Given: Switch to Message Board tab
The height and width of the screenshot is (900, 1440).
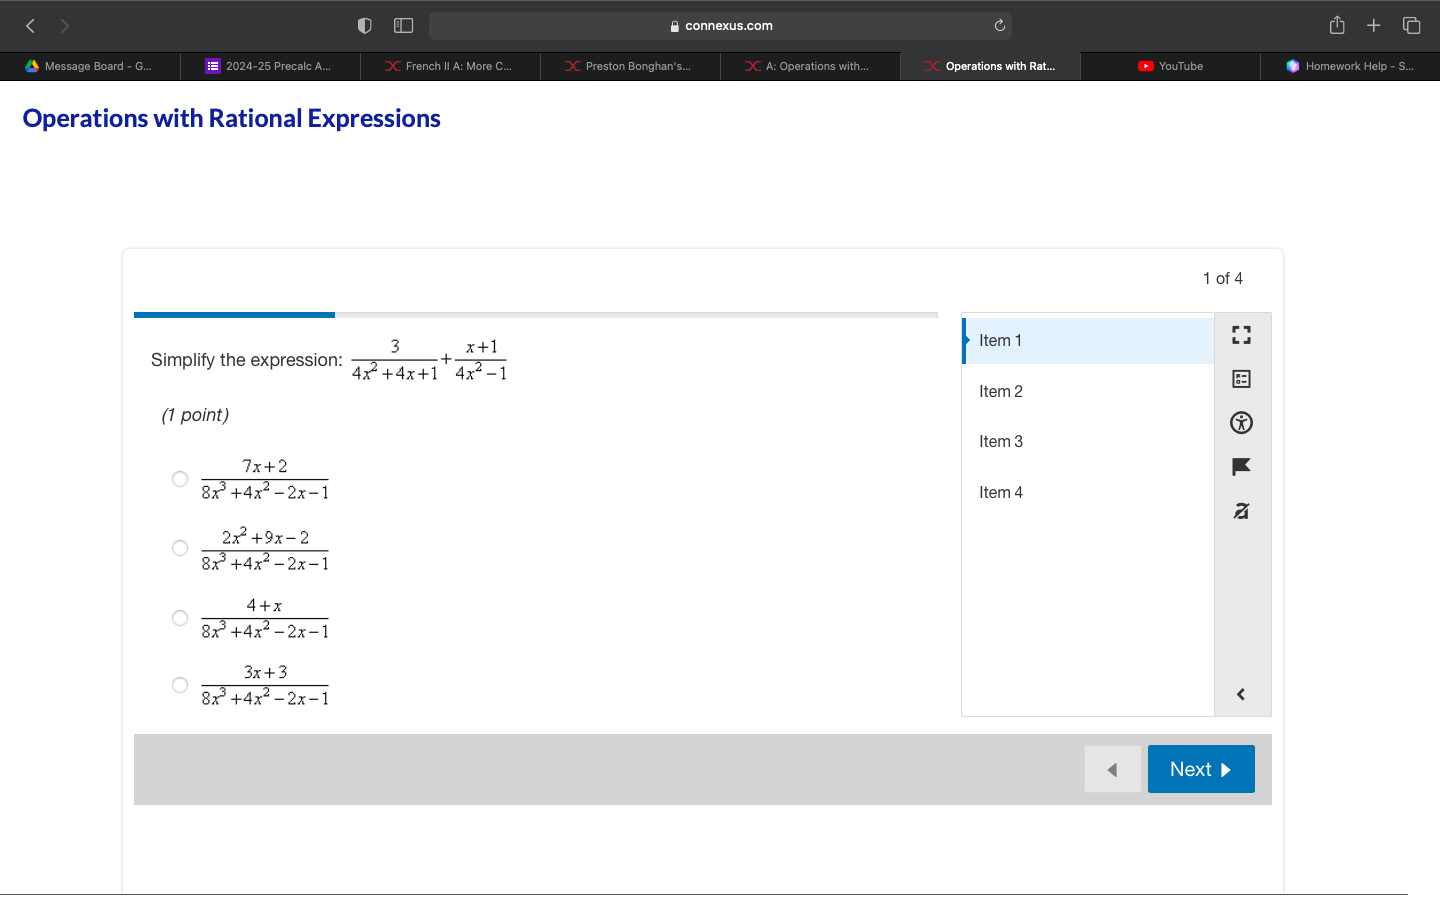Looking at the screenshot, I should click(x=90, y=66).
